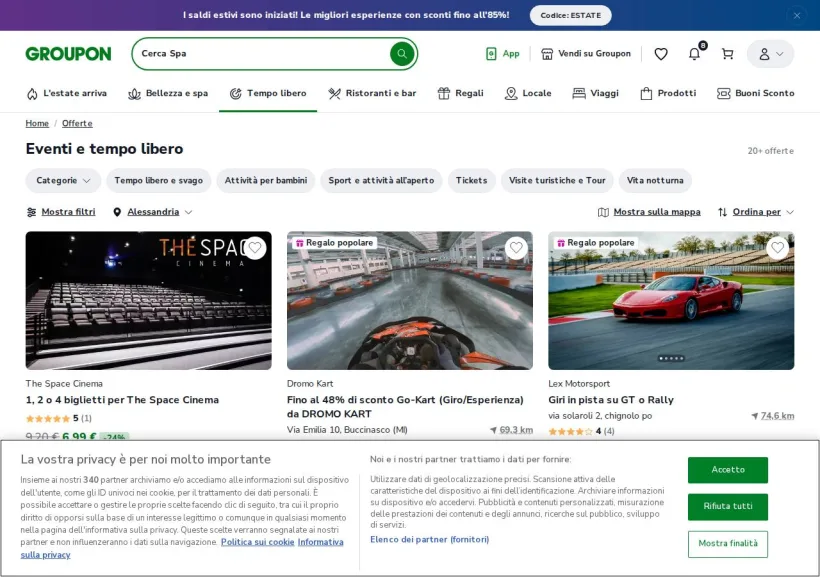
Task: Expand the Ordina per sort dropdown
Action: 756,212
